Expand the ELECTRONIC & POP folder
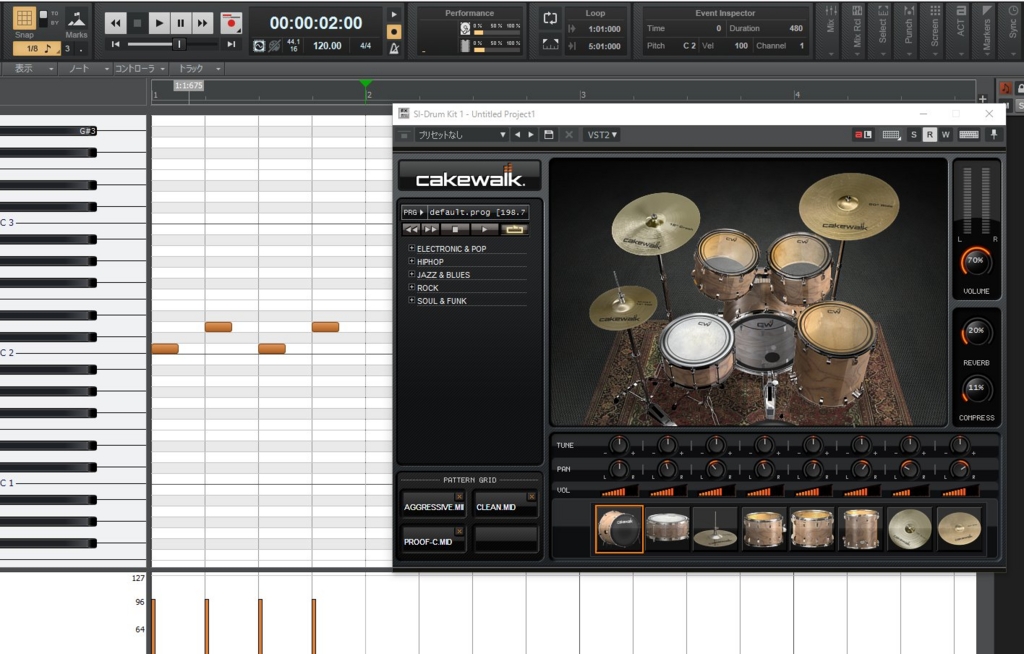The image size is (1024, 654). coord(411,248)
